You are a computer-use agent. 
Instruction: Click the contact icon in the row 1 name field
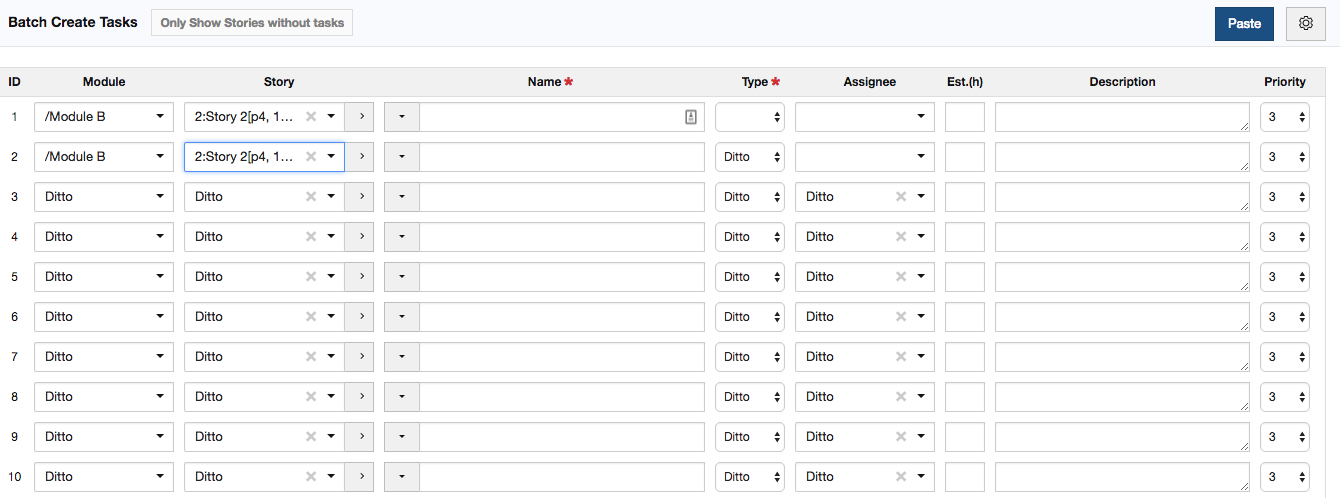(691, 116)
